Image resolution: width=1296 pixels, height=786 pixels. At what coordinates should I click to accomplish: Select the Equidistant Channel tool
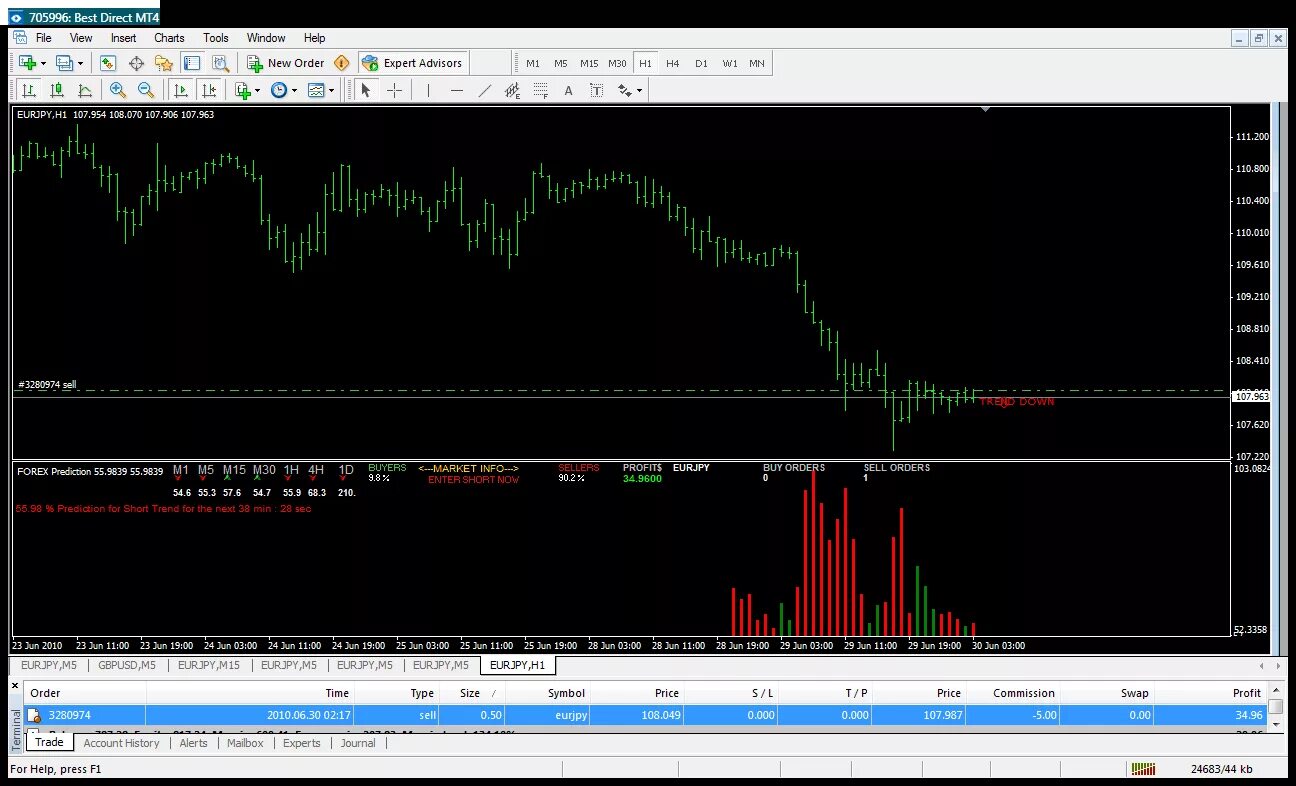pyautogui.click(x=513, y=90)
